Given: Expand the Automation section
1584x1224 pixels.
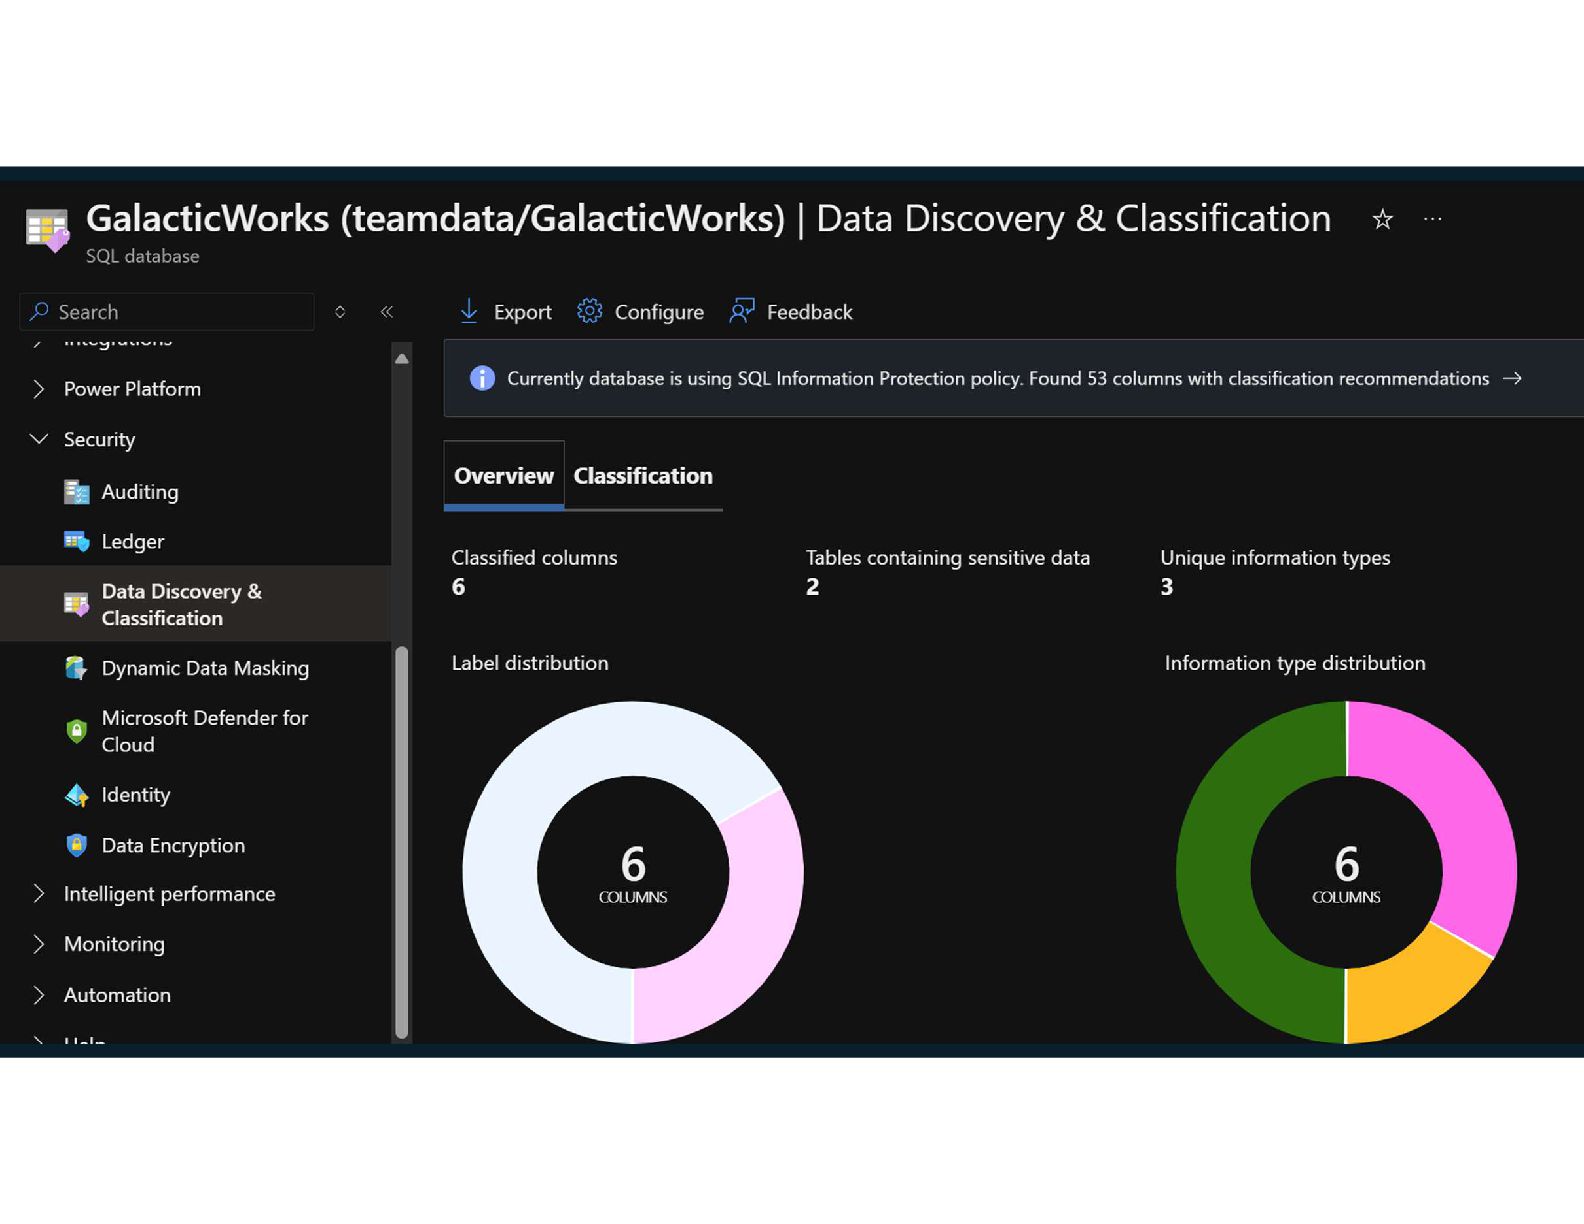Looking at the screenshot, I should pos(38,995).
